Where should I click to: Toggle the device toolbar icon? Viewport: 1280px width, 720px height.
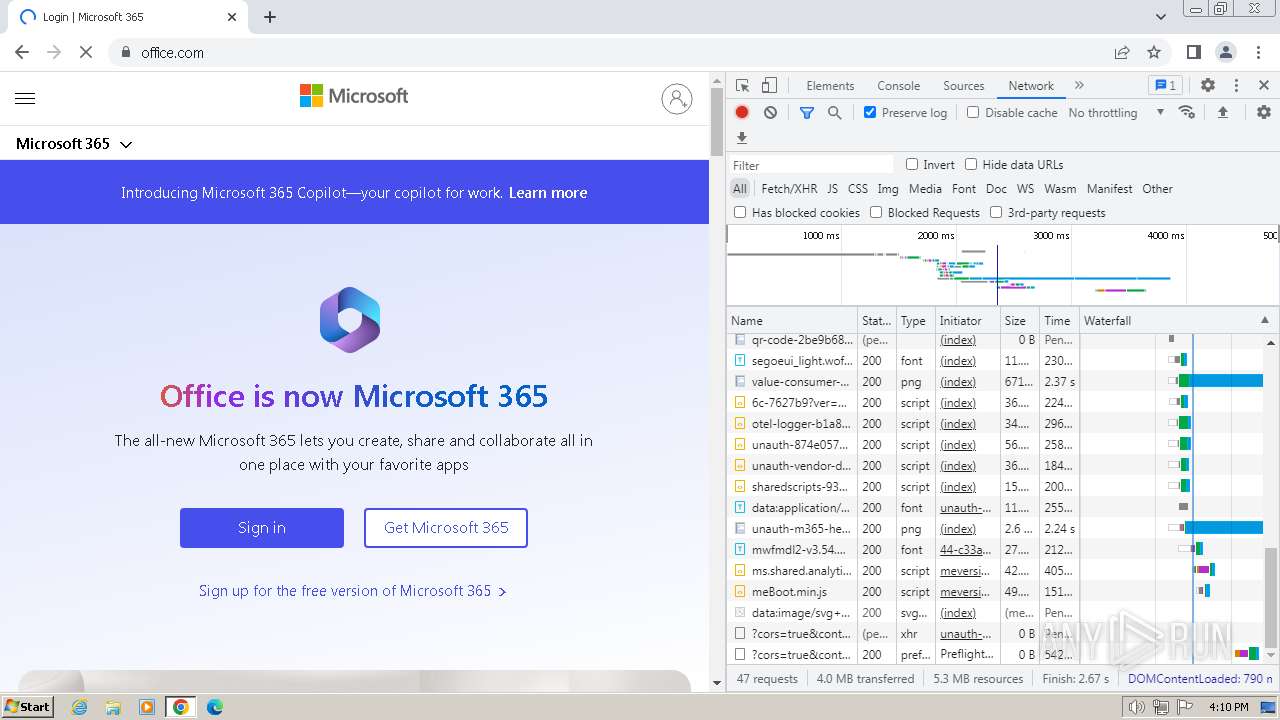coord(769,86)
